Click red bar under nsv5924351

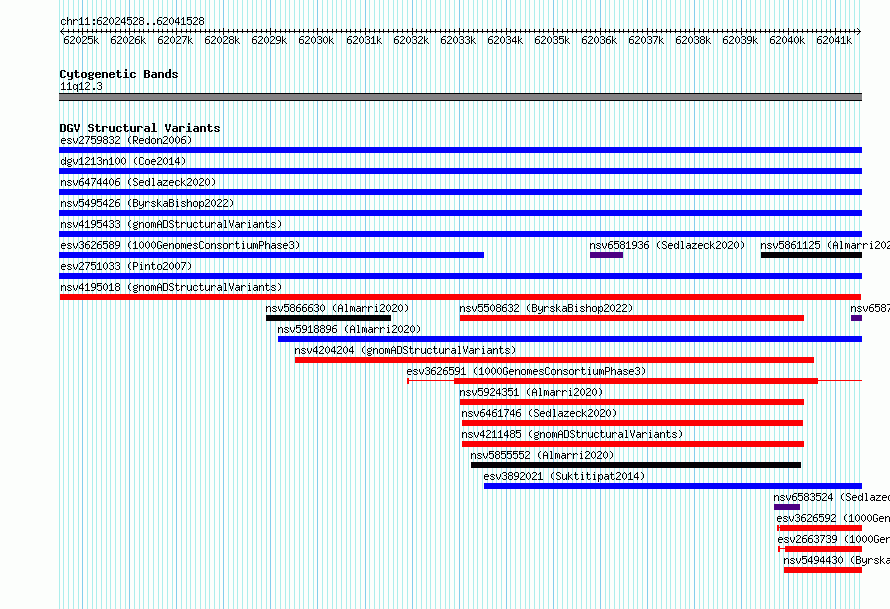[632, 402]
